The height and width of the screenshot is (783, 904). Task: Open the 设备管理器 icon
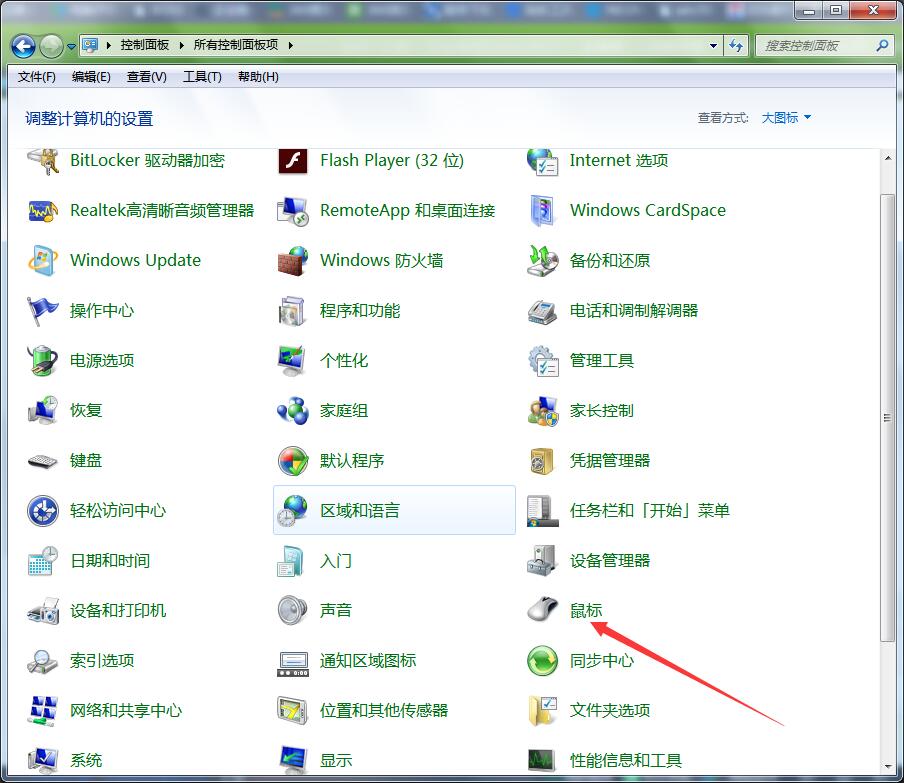point(543,560)
